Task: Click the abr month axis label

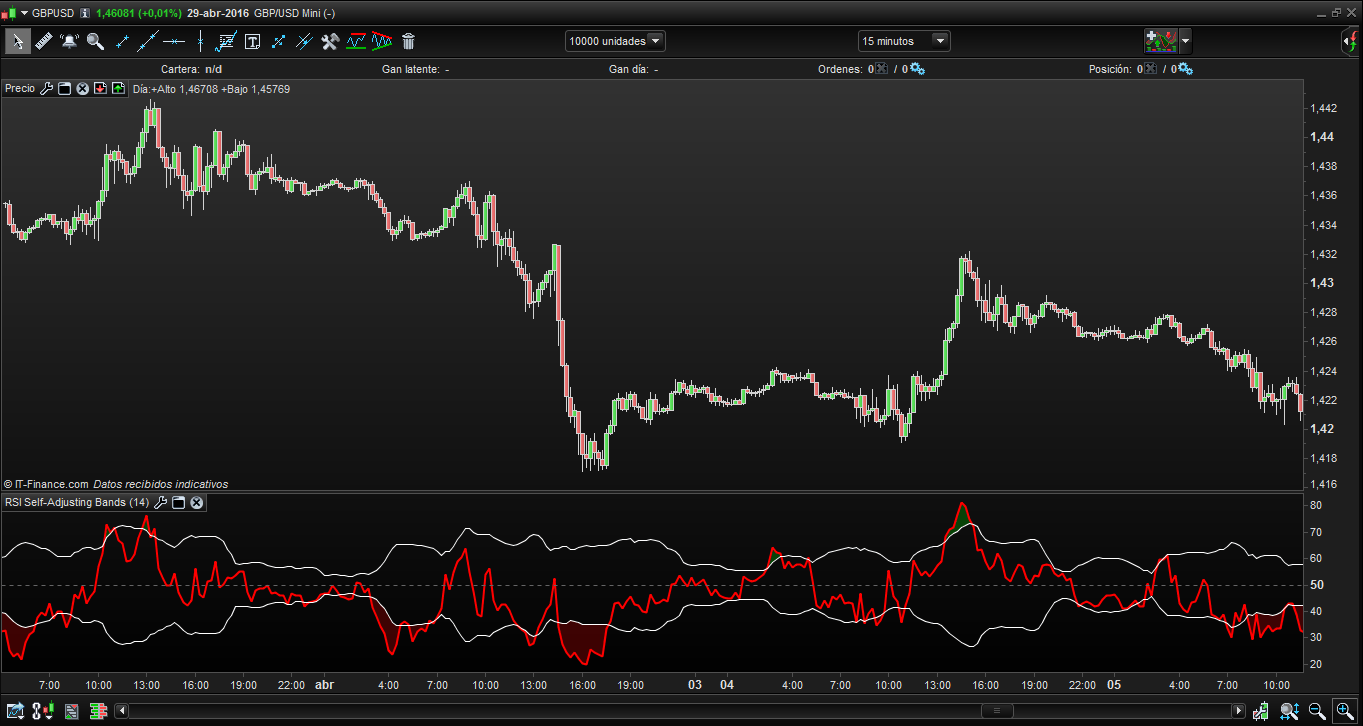Action: (x=324, y=685)
